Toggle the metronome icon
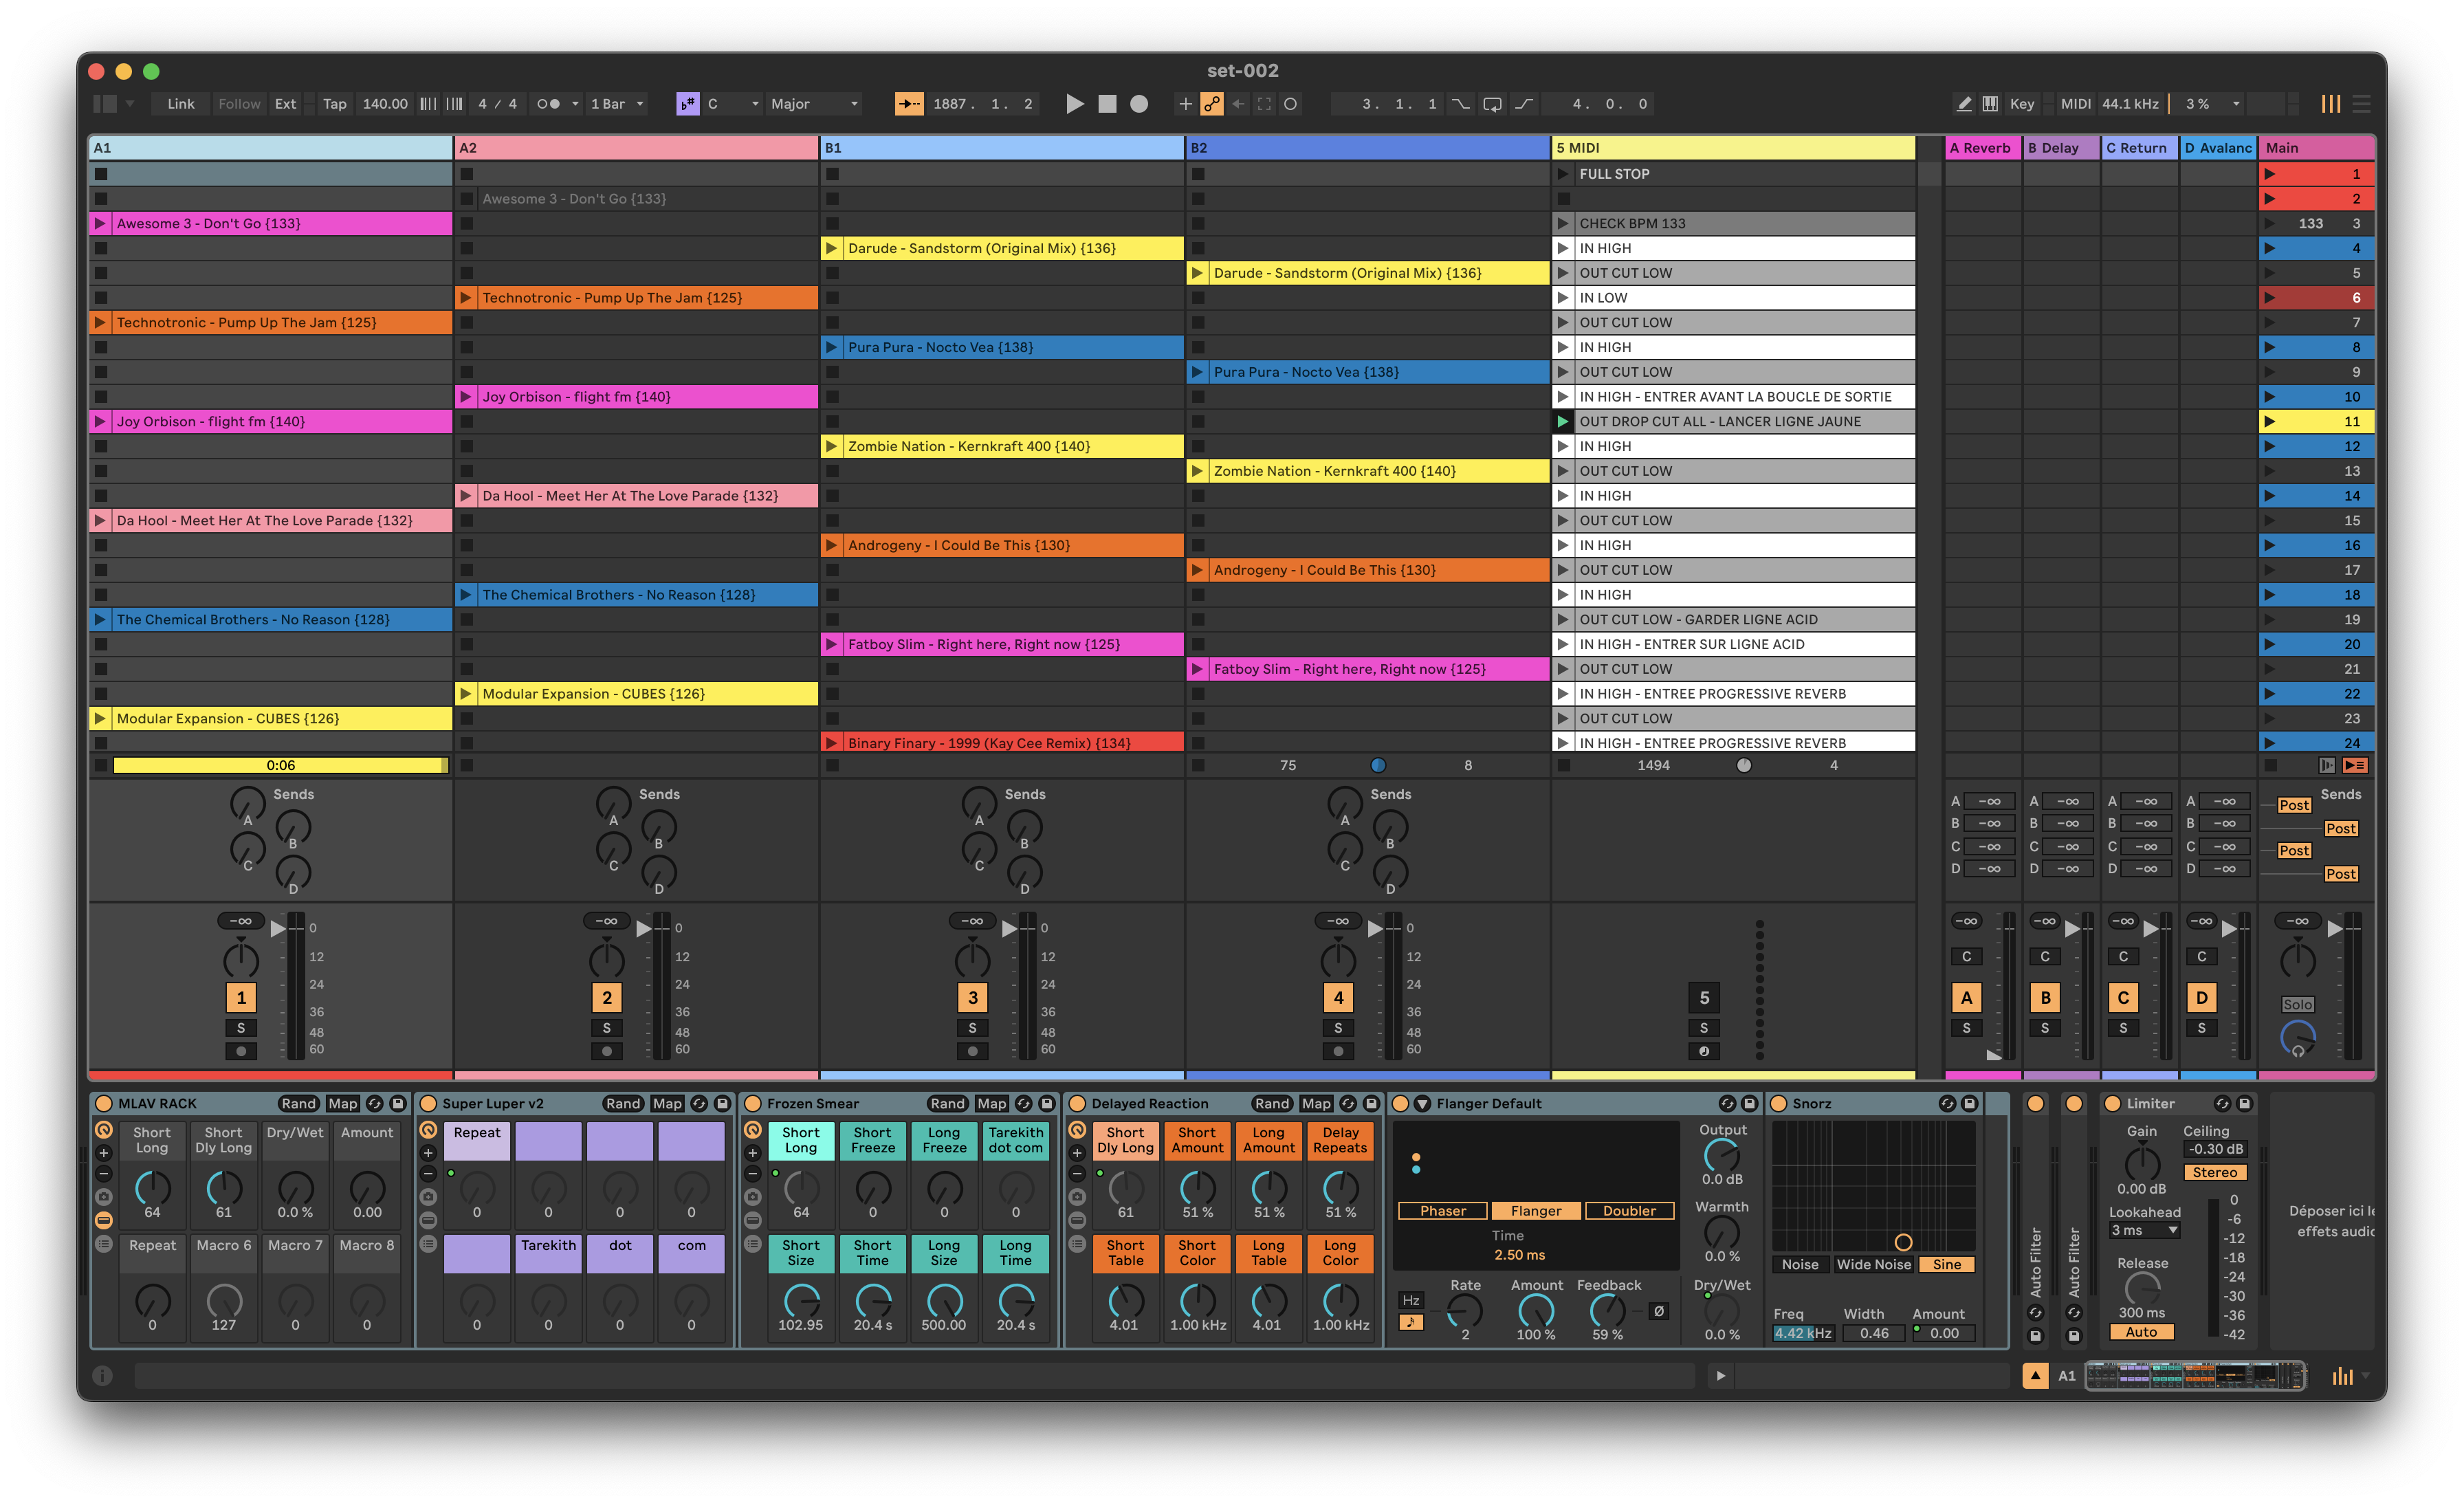2464x1503 pixels. (x=548, y=104)
